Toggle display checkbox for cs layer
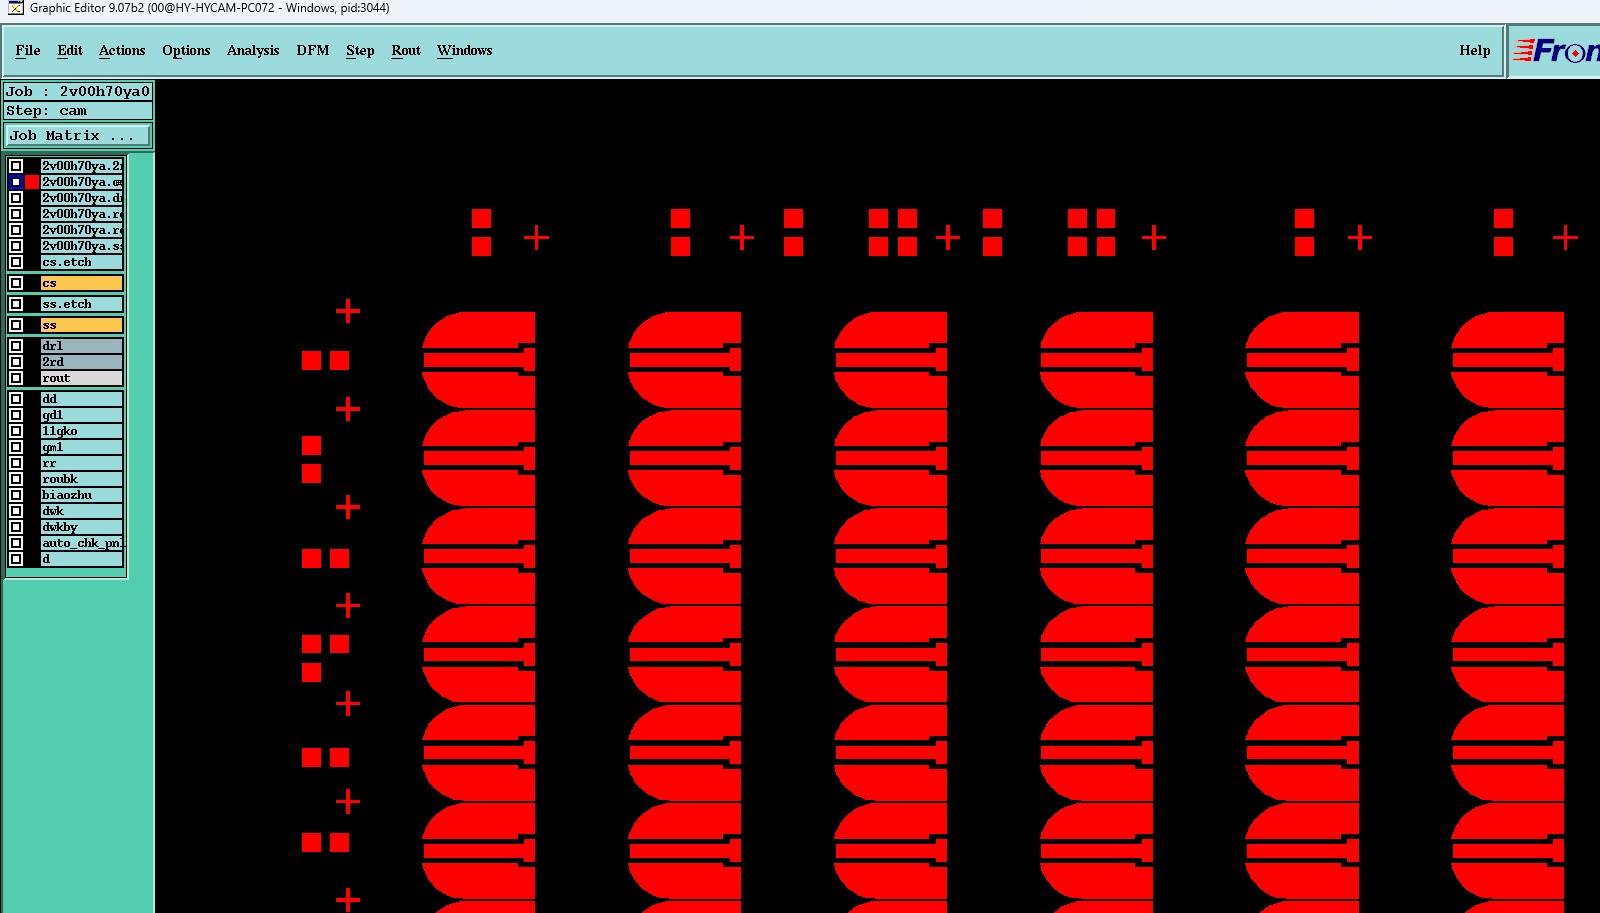This screenshot has width=1600, height=913. point(16,283)
